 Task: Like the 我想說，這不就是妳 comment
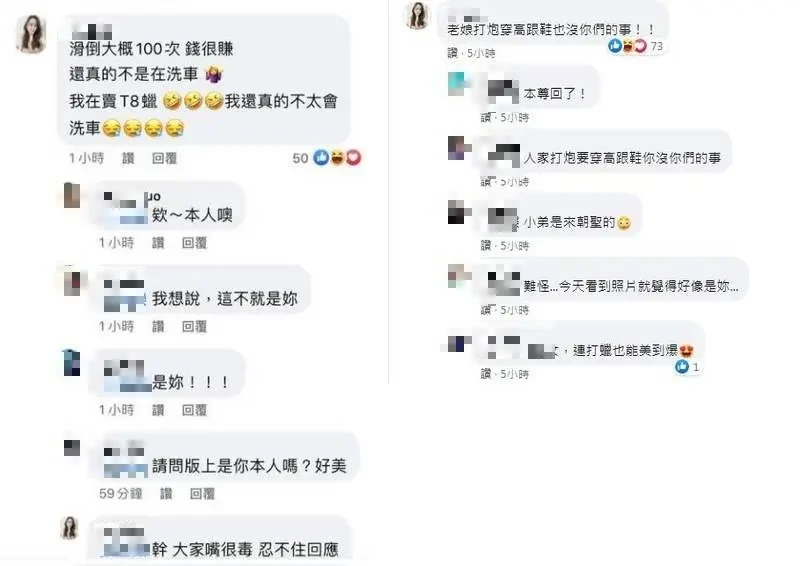point(158,327)
